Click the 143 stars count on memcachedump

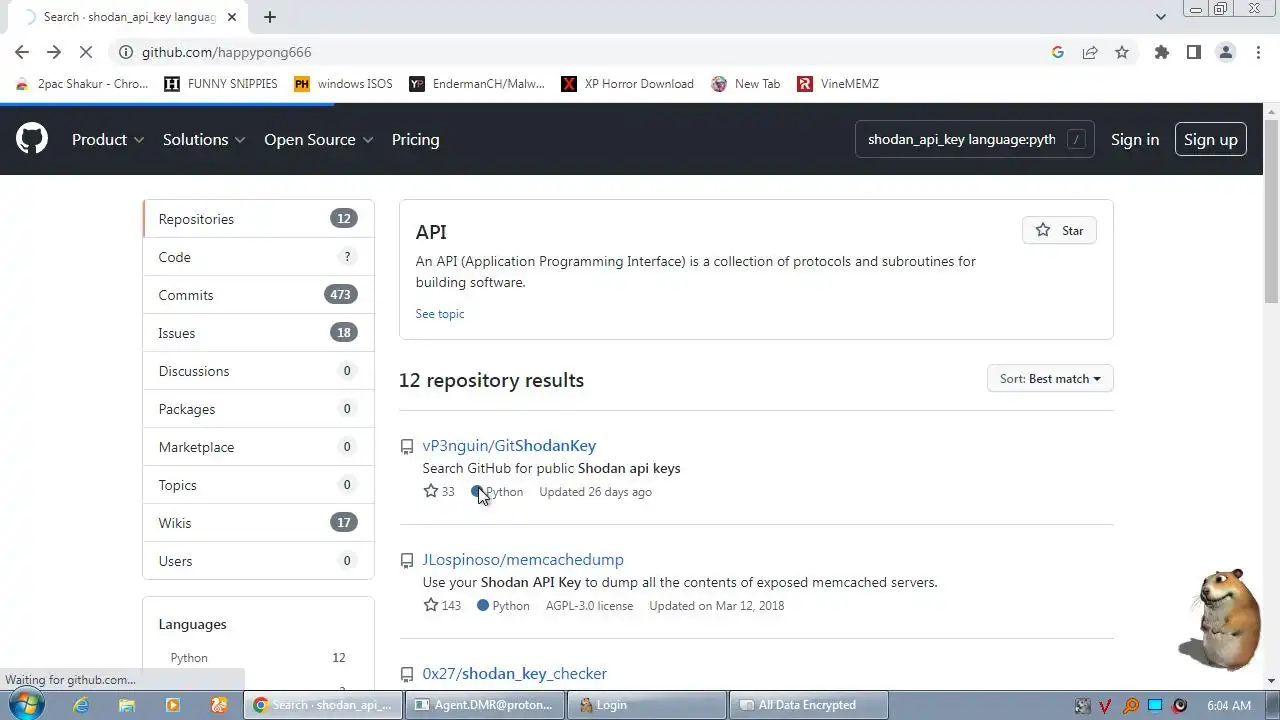point(442,605)
